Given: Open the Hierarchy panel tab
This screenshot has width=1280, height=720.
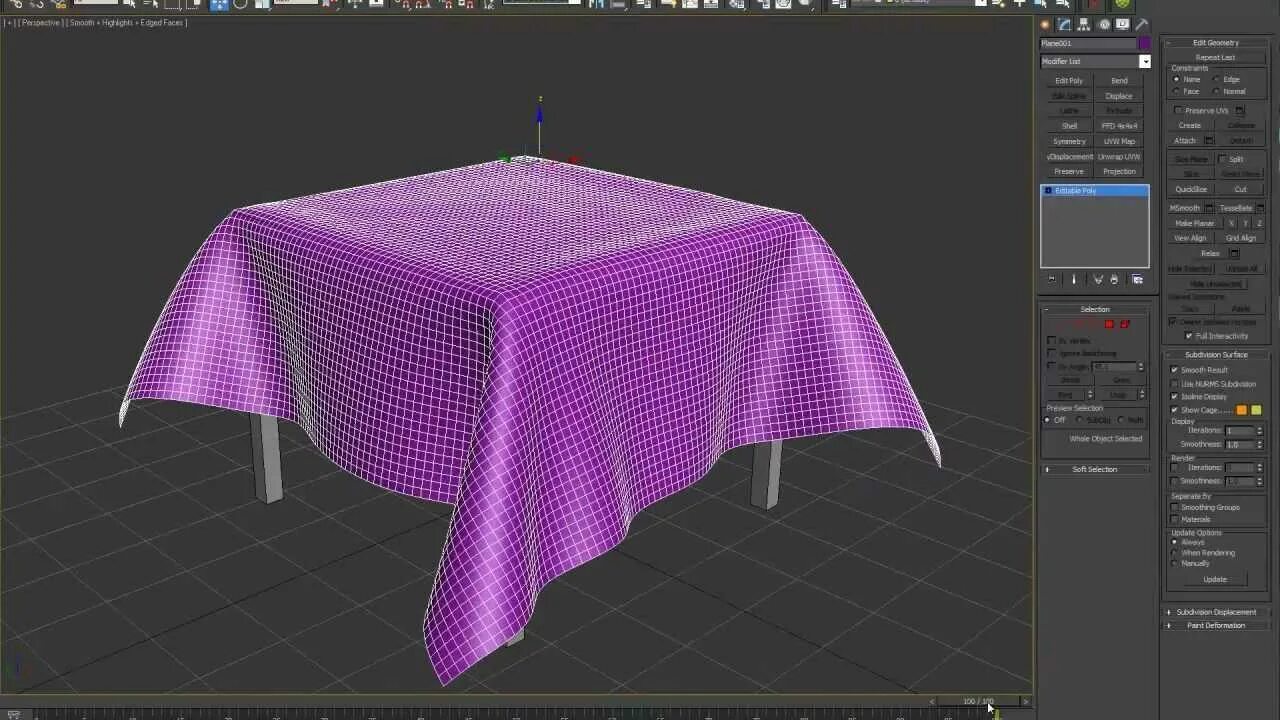Looking at the screenshot, I should click(1084, 24).
